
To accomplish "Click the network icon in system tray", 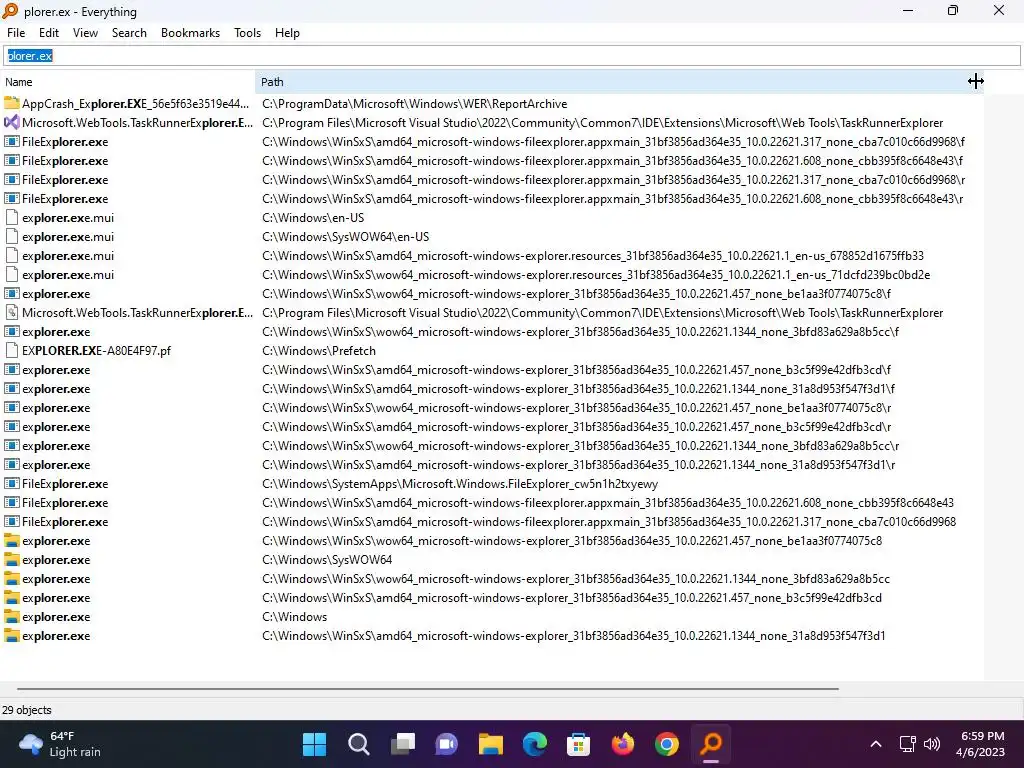I will [x=908, y=744].
